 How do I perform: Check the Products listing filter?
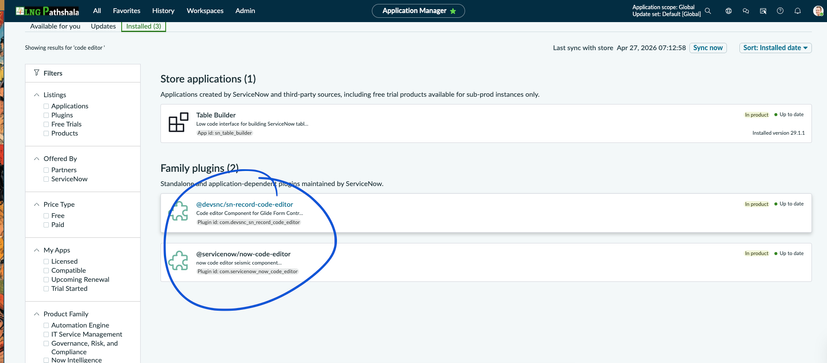46,133
